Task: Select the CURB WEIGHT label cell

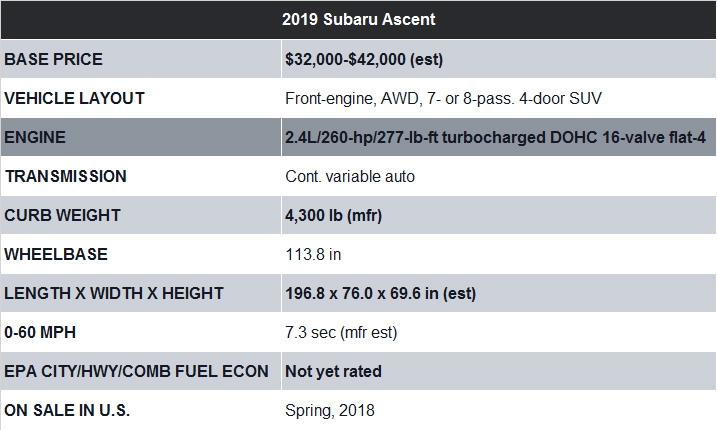Action: [x=141, y=215]
